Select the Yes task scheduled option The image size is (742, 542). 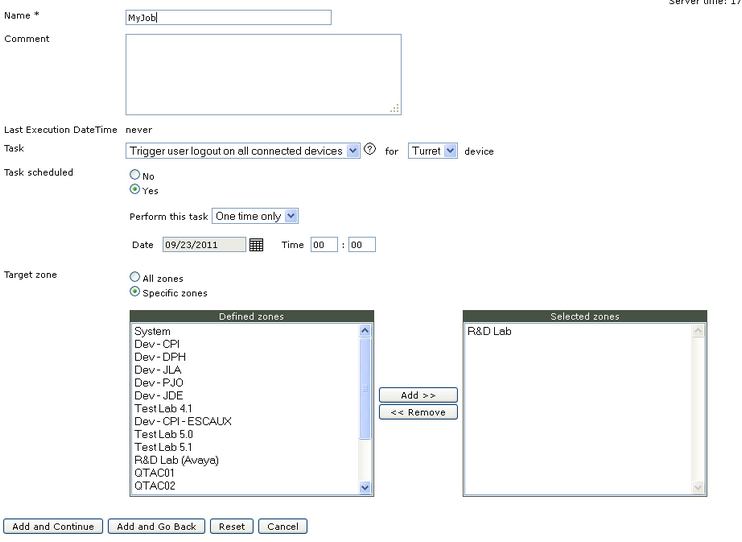(x=135, y=189)
